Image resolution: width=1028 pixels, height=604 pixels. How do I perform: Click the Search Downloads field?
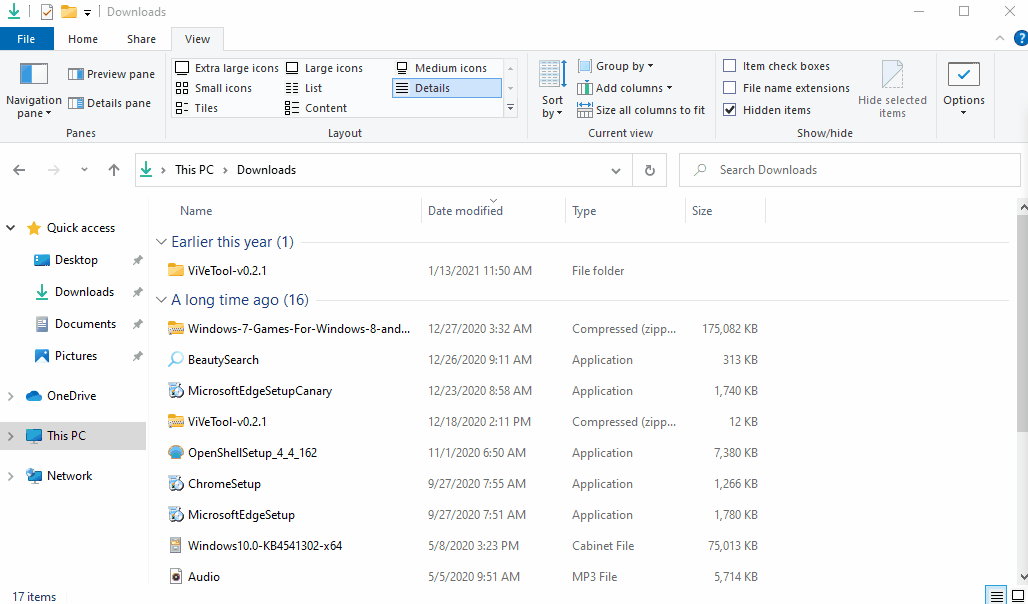(x=850, y=170)
